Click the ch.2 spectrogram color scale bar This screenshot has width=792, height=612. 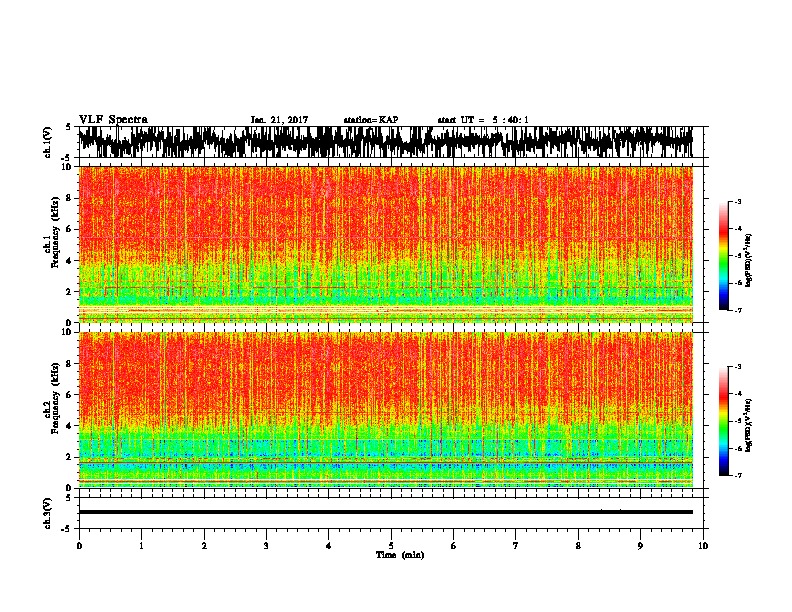724,421
